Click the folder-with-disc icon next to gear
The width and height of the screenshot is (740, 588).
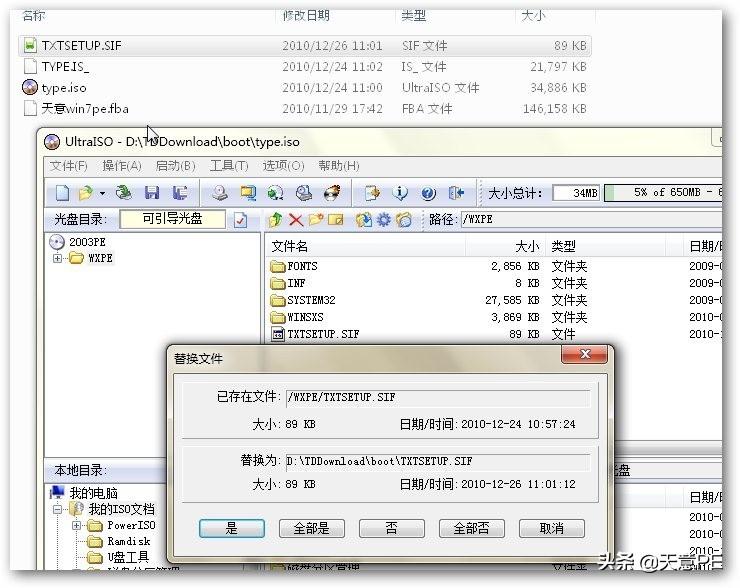(404, 219)
